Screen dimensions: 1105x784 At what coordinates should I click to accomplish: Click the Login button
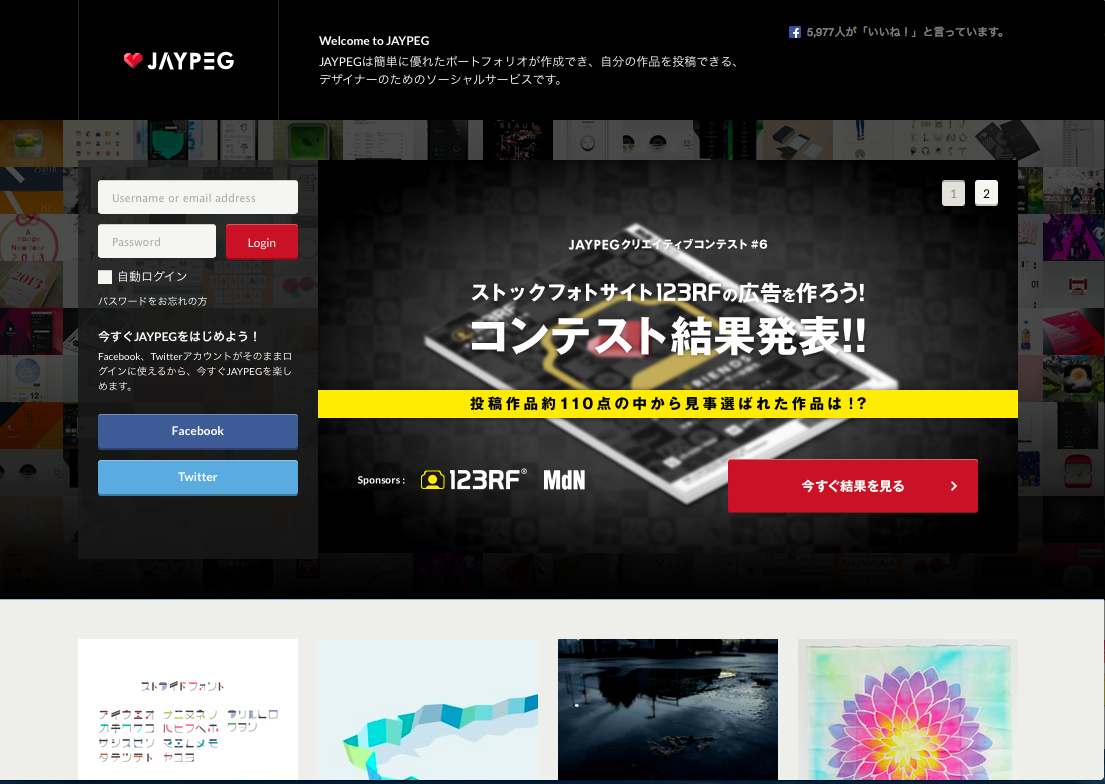point(261,241)
